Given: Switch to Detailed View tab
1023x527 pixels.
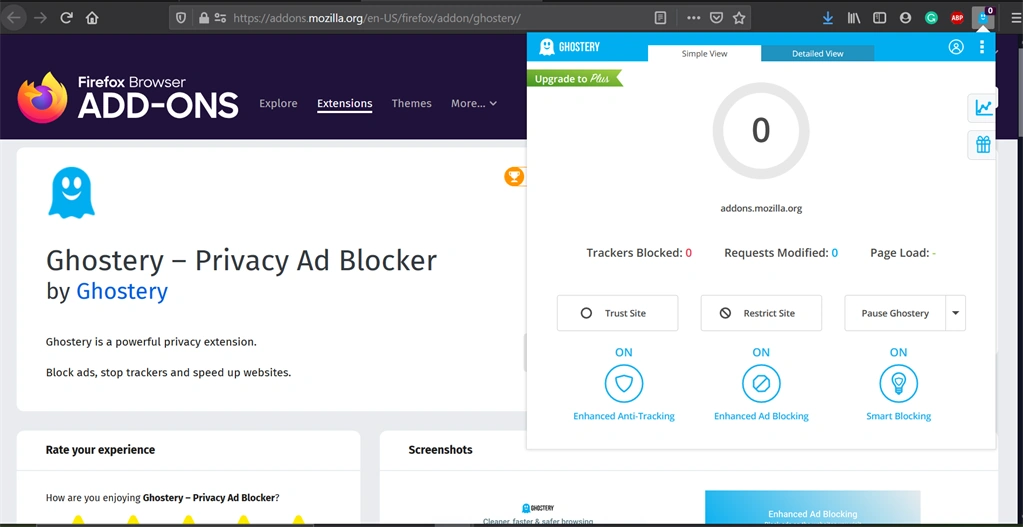Looking at the screenshot, I should [817, 53].
